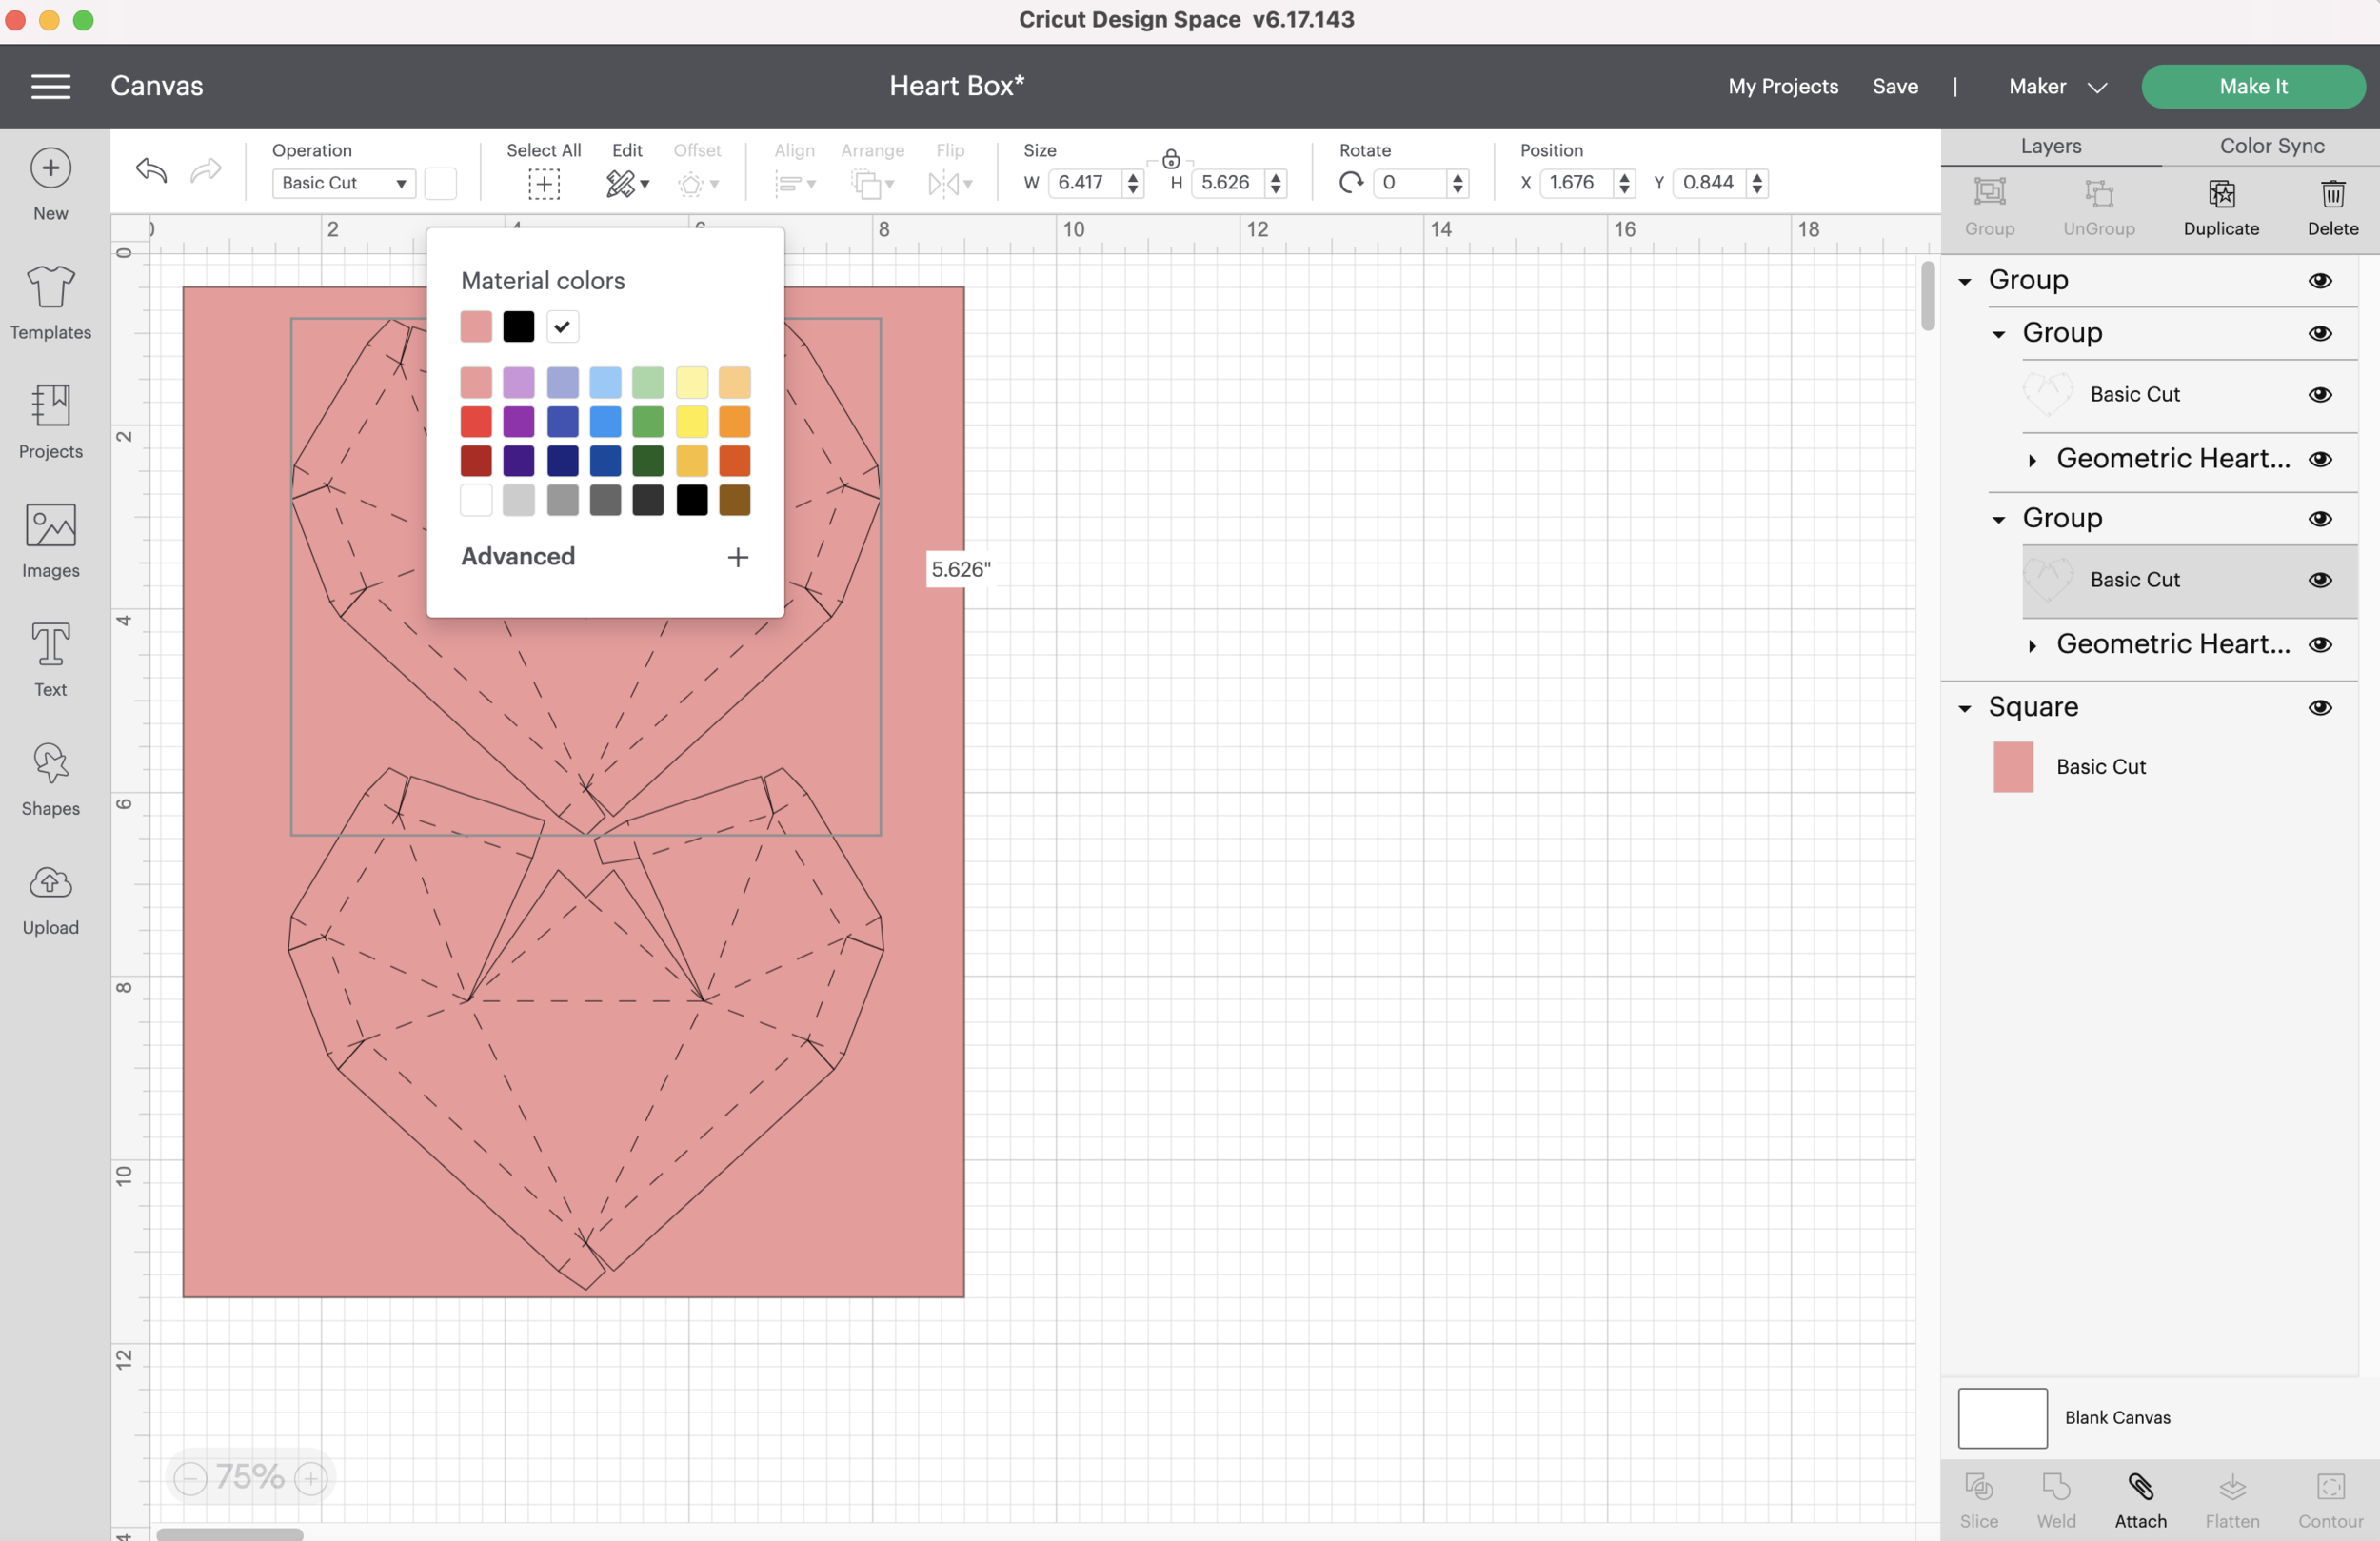Switch to the Color Sync tab
Screen dimensions: 2380x1541
(2271, 146)
